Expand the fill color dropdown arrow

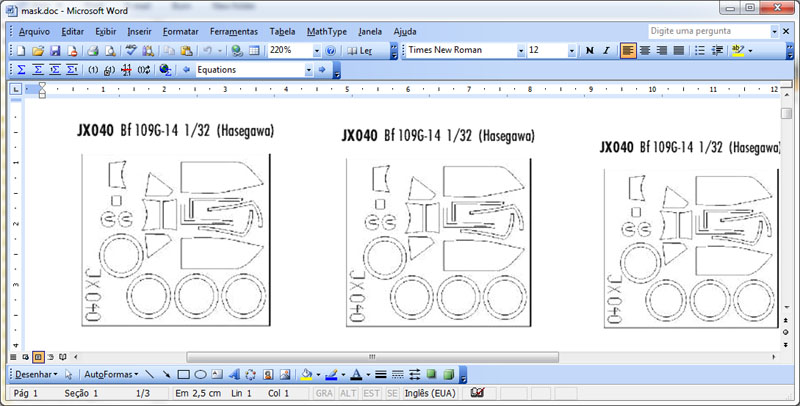coord(318,374)
